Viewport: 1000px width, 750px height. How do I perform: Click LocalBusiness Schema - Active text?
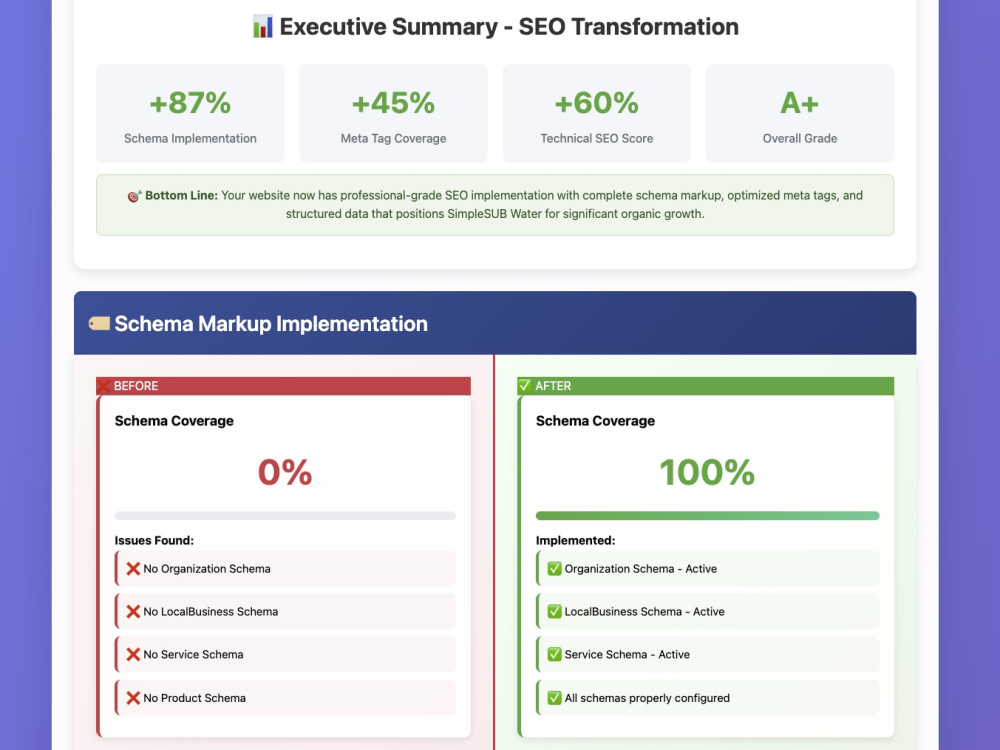(644, 612)
